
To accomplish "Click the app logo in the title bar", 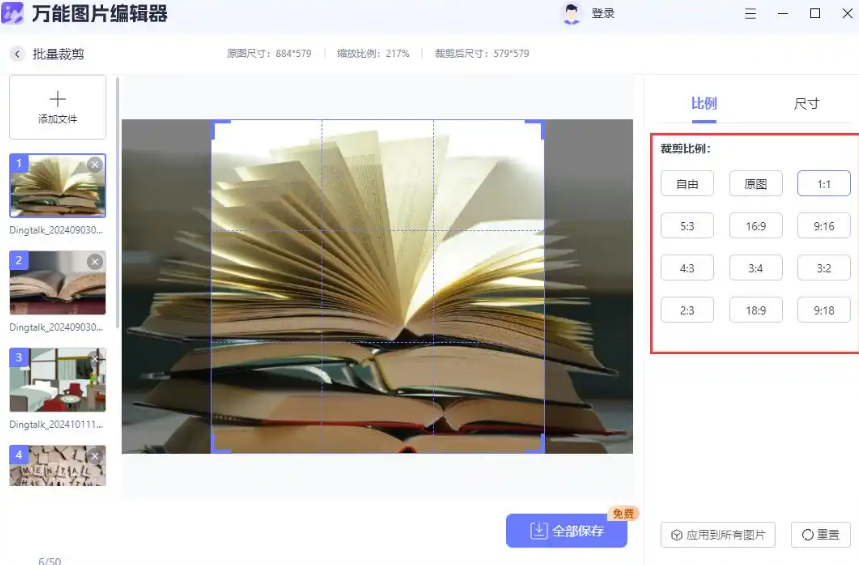I will pyautogui.click(x=13, y=13).
